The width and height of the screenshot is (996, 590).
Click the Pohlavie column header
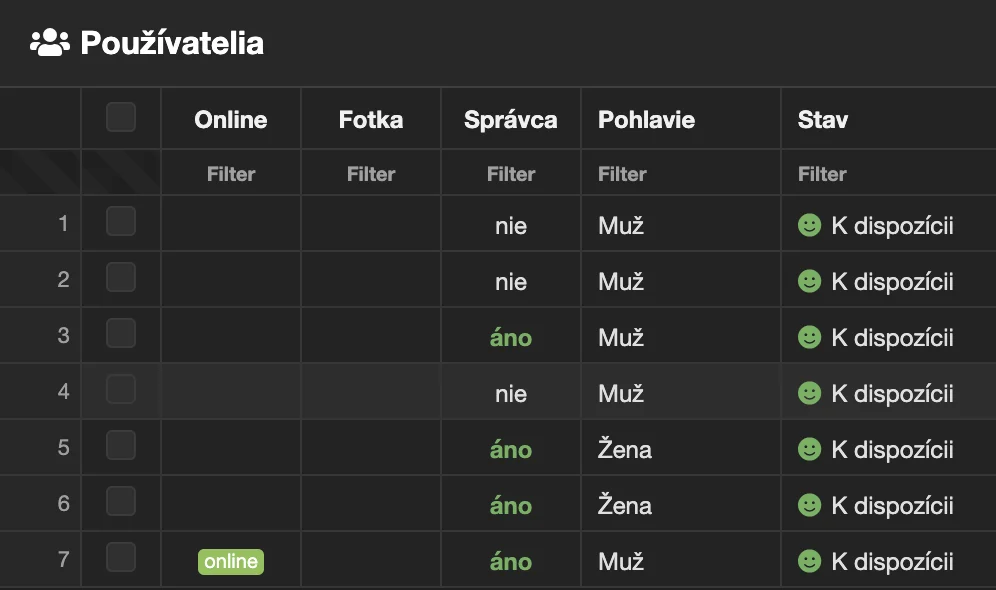[x=646, y=120]
